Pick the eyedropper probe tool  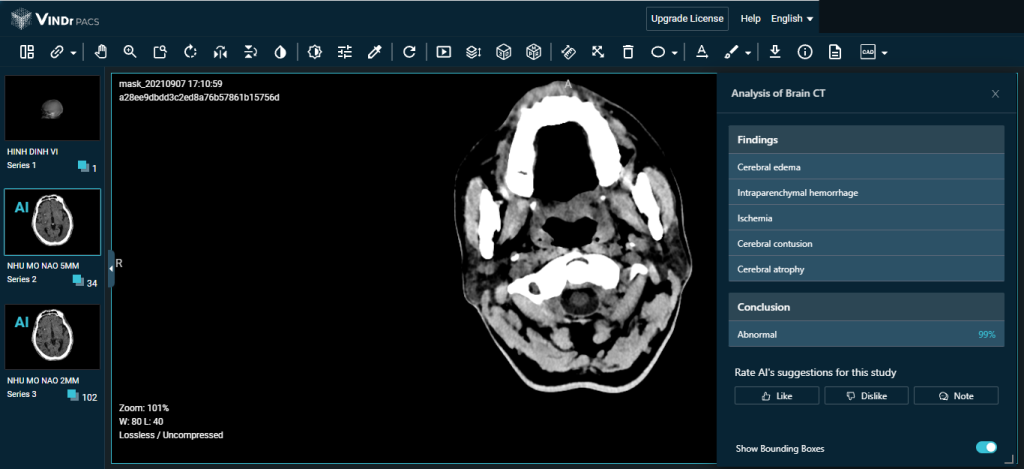375,51
